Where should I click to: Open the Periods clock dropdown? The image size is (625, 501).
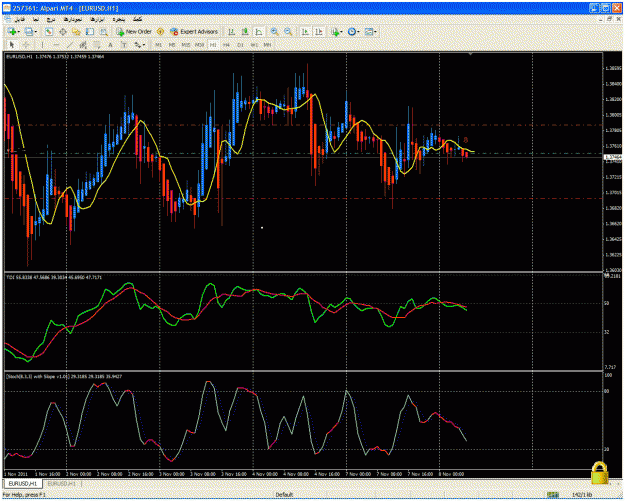click(x=353, y=31)
